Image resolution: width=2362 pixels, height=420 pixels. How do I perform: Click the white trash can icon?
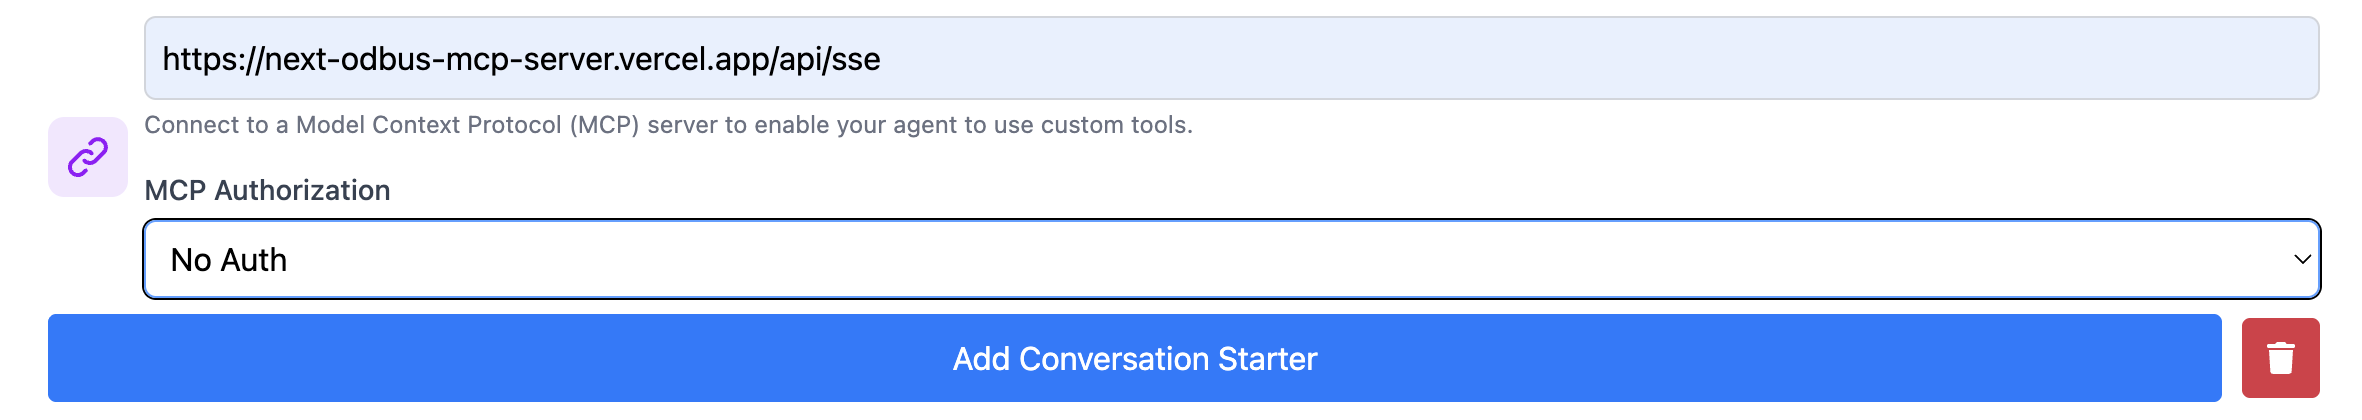(2280, 358)
